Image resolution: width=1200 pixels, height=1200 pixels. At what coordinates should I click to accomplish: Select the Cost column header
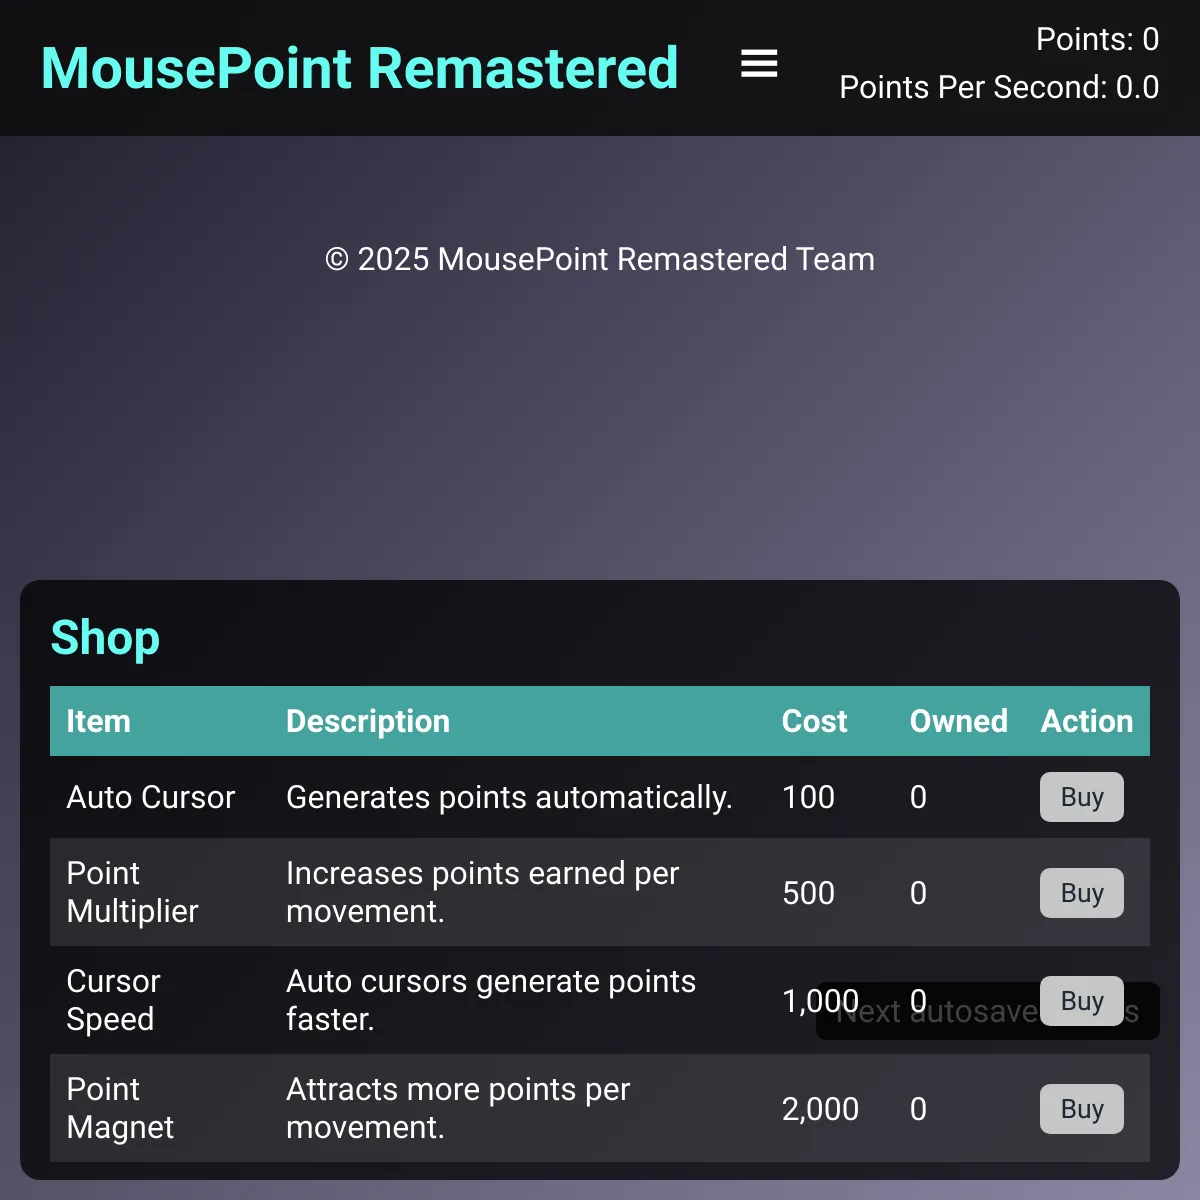pyautogui.click(x=814, y=721)
